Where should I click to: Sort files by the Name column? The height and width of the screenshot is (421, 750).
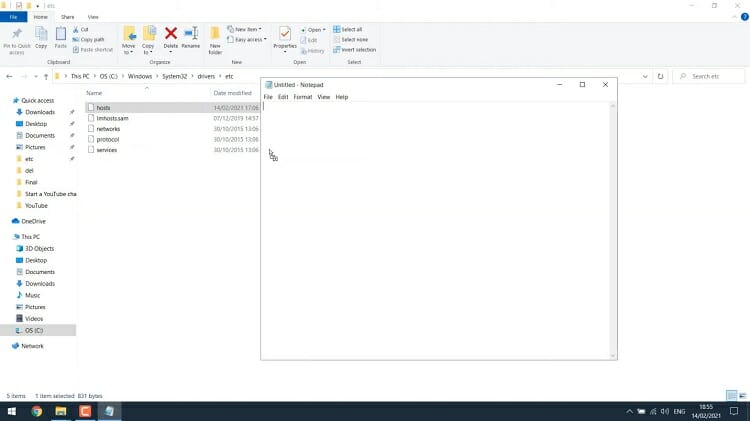click(x=94, y=93)
